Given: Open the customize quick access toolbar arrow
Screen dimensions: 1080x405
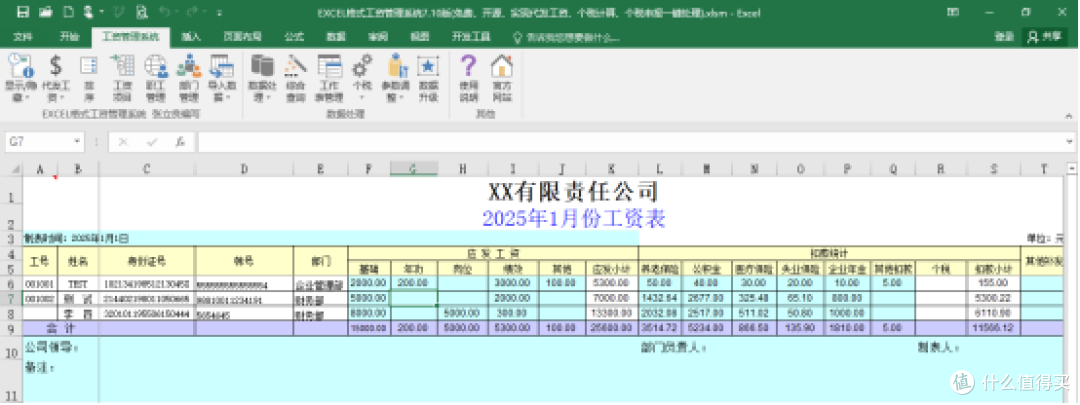Looking at the screenshot, I should [x=219, y=12].
